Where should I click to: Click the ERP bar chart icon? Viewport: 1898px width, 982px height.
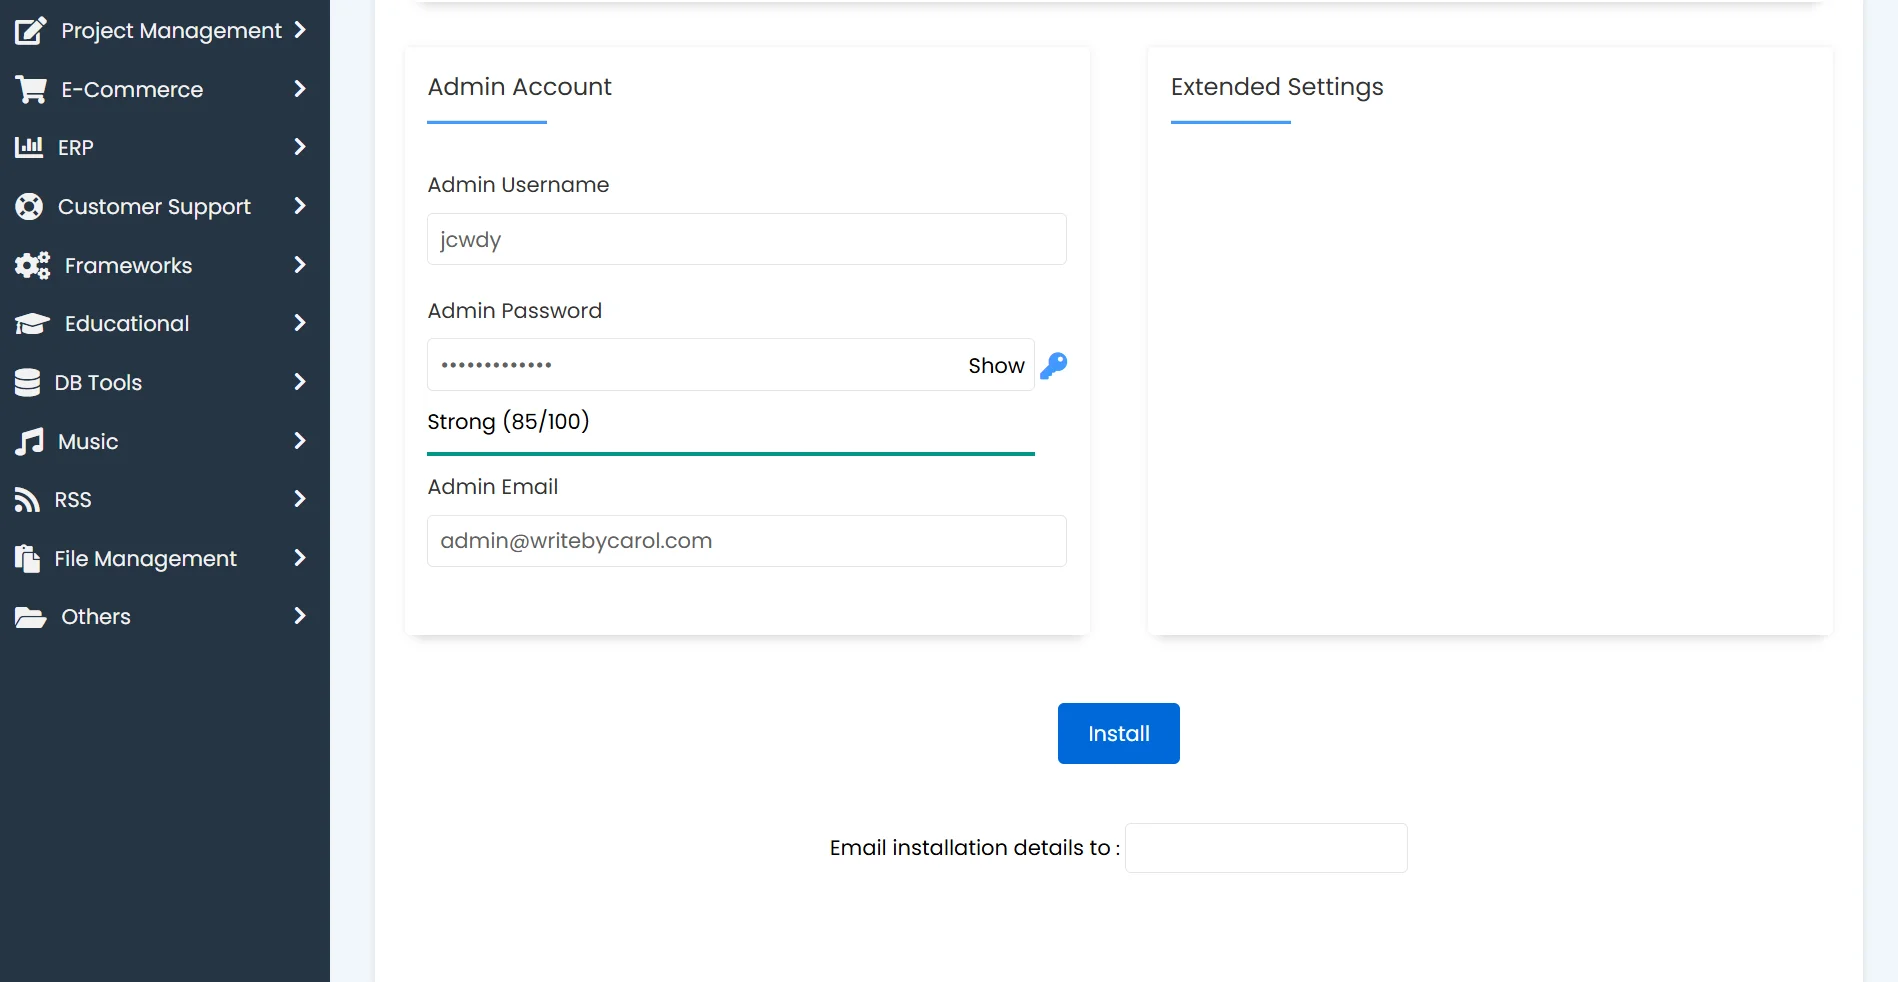29,148
